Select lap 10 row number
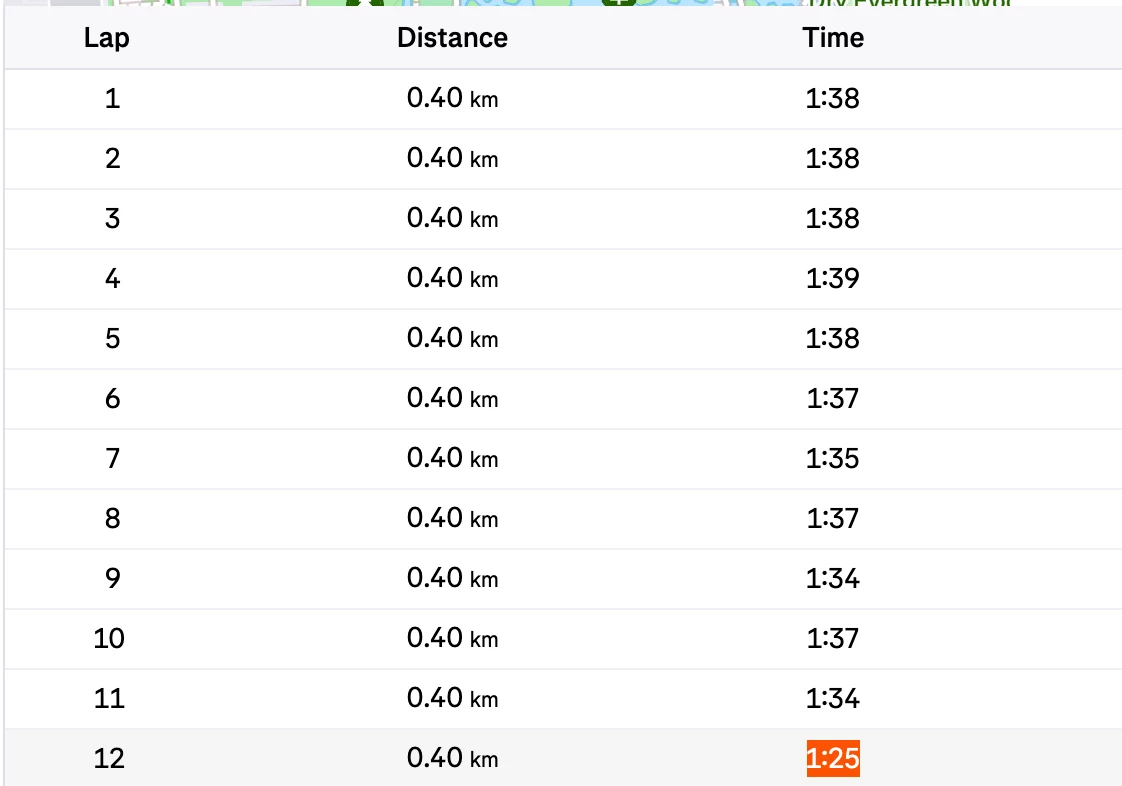 click(x=109, y=639)
